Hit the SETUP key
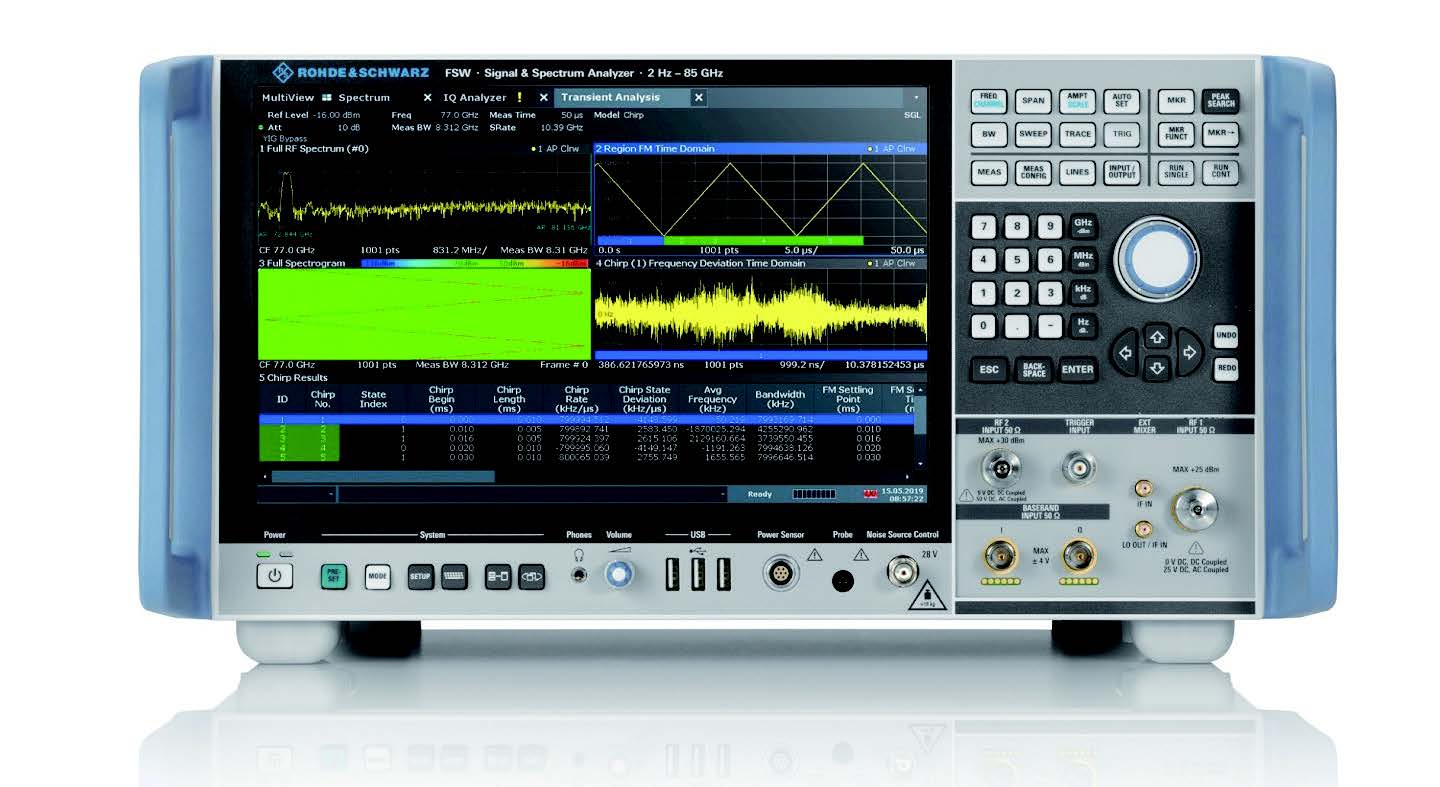The width and height of the screenshot is (1440, 787). point(420,577)
